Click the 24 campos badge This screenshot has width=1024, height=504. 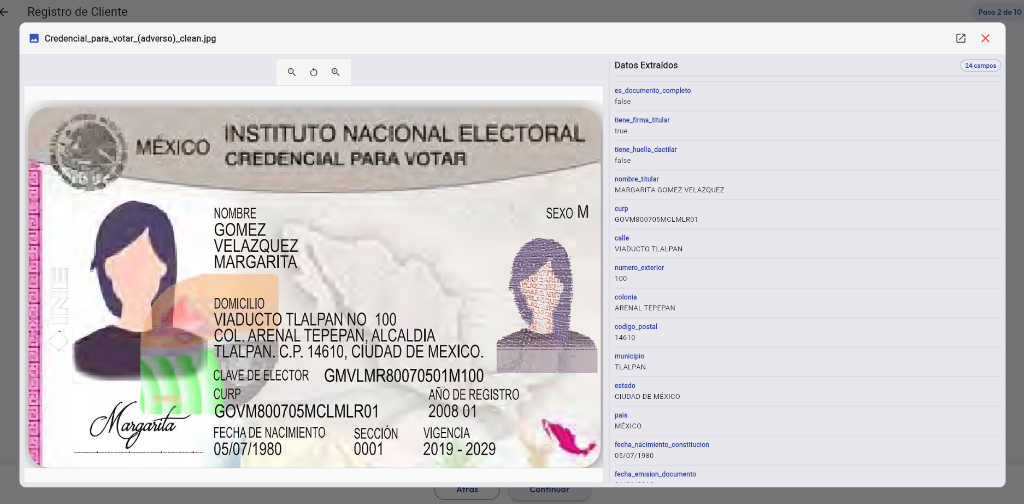point(980,66)
